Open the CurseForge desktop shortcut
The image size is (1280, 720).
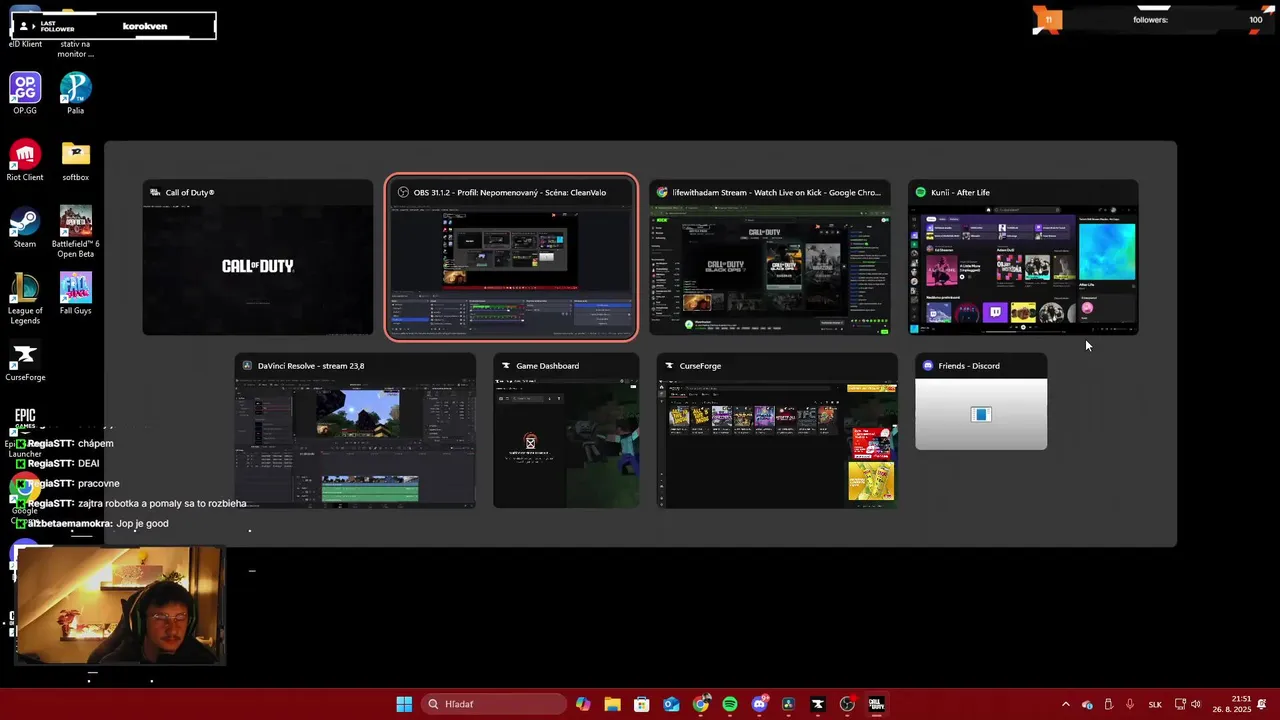(25, 361)
